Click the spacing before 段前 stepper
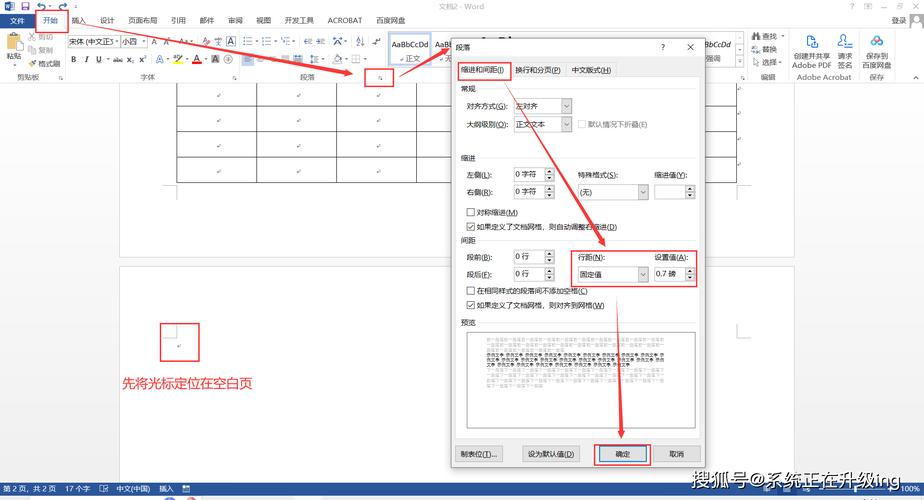This screenshot has height=500, width=924. (x=549, y=256)
